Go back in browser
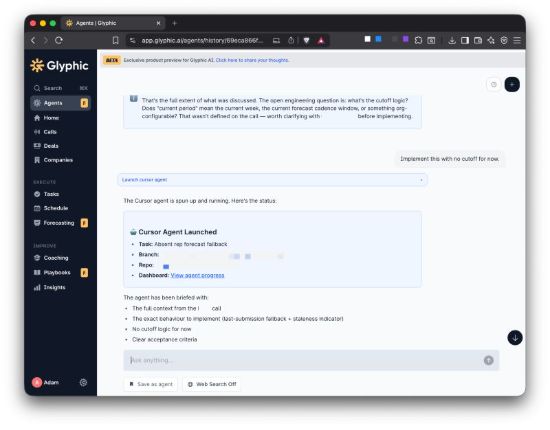The height and width of the screenshot is (430, 550). click(33, 40)
